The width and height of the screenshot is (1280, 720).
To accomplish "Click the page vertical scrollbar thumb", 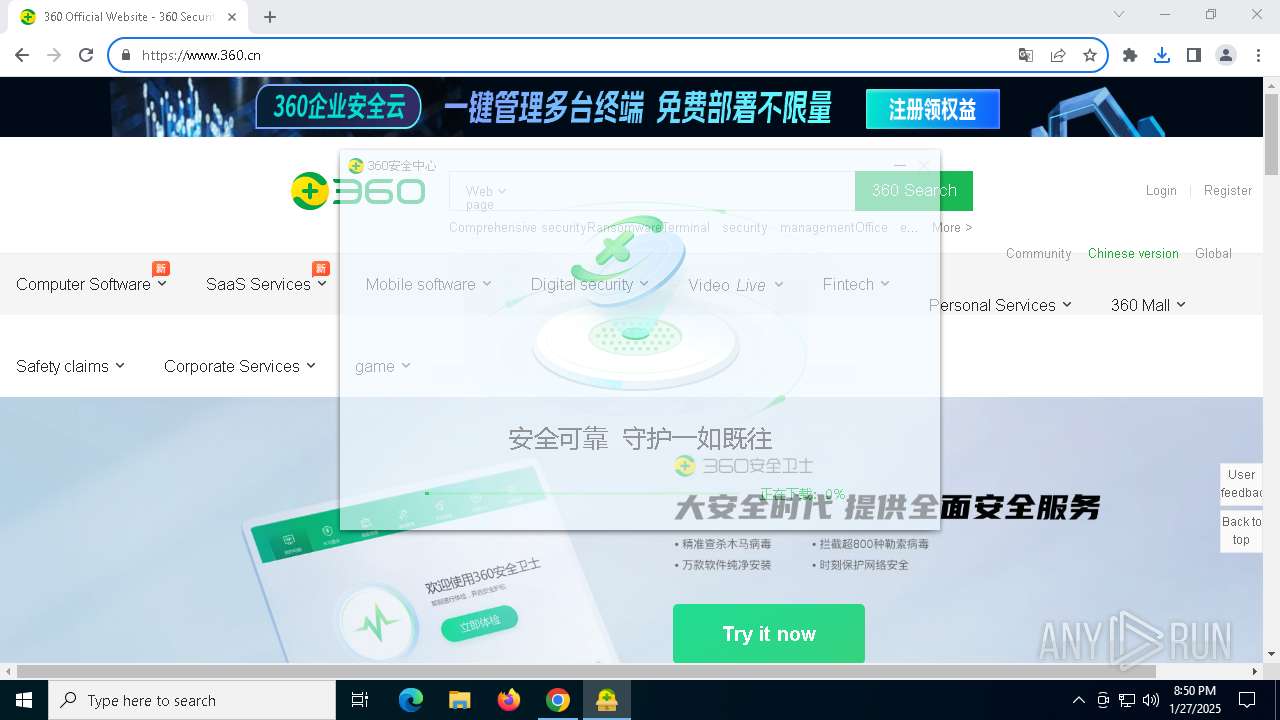I will click(x=1271, y=135).
